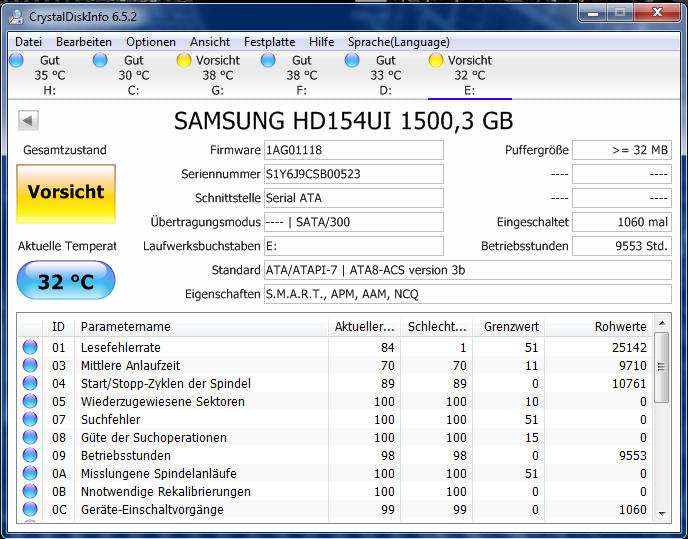The height and width of the screenshot is (539, 688).
Task: Click the ID column header
Action: tap(58, 327)
